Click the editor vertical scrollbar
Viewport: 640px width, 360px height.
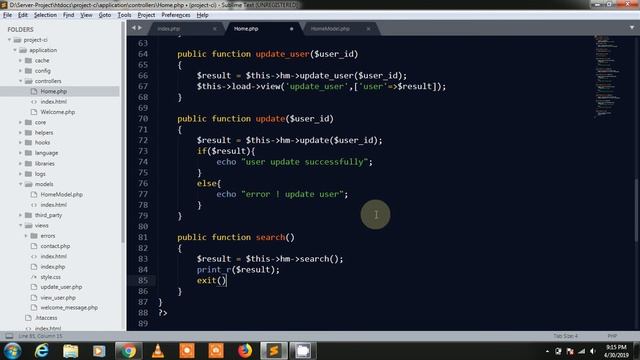(636, 210)
